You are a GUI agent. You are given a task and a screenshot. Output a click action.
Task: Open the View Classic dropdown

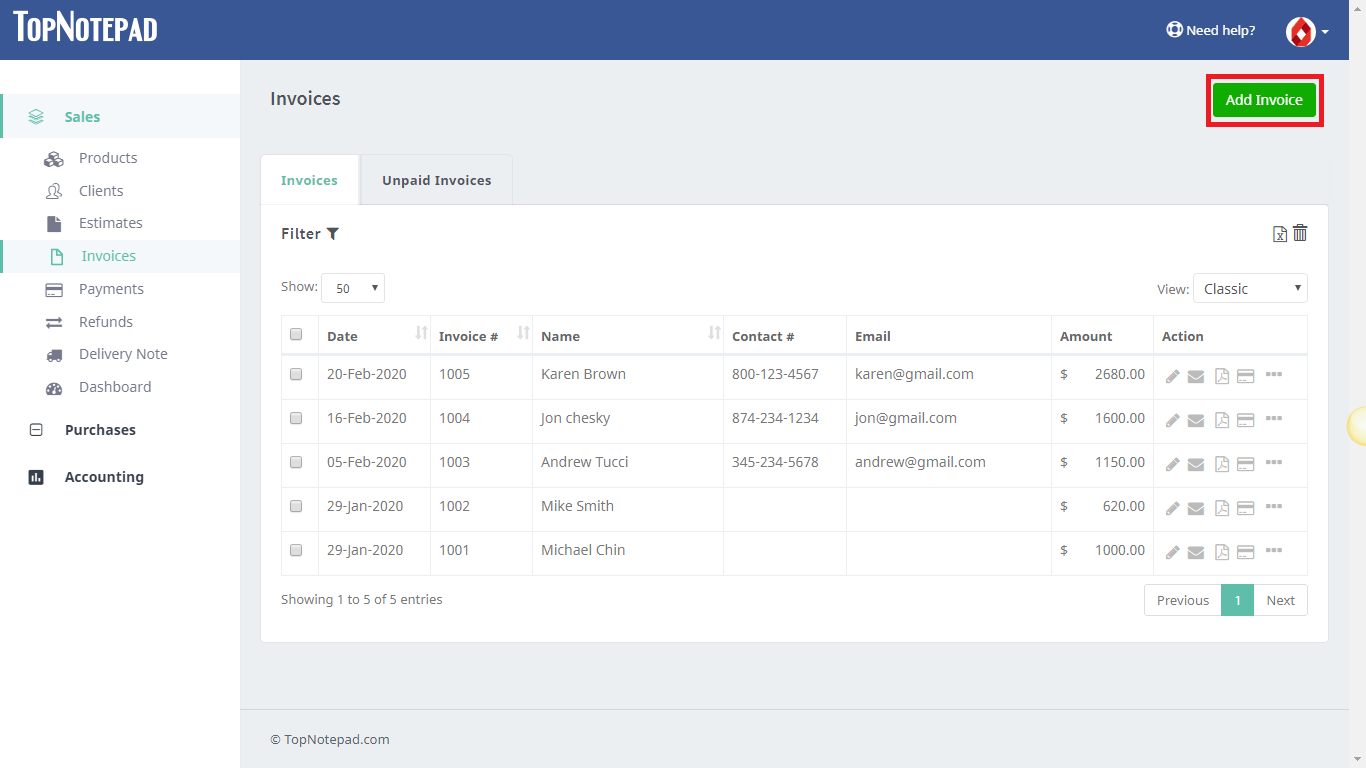[x=1250, y=288]
